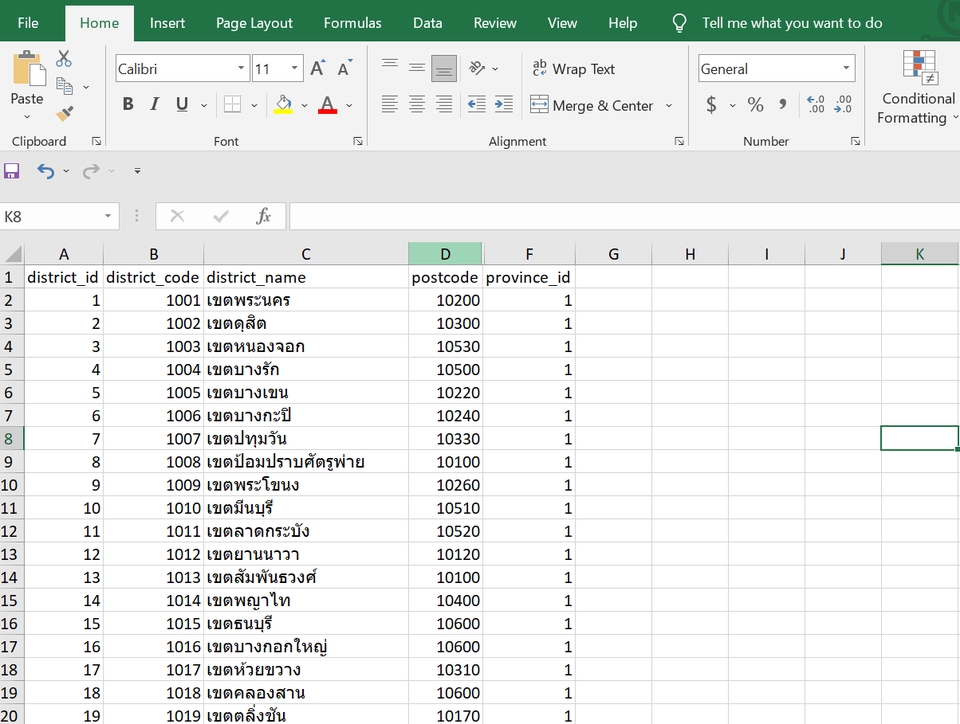The image size is (960, 724).
Task: Decrease decimal places
Action: coord(843,104)
